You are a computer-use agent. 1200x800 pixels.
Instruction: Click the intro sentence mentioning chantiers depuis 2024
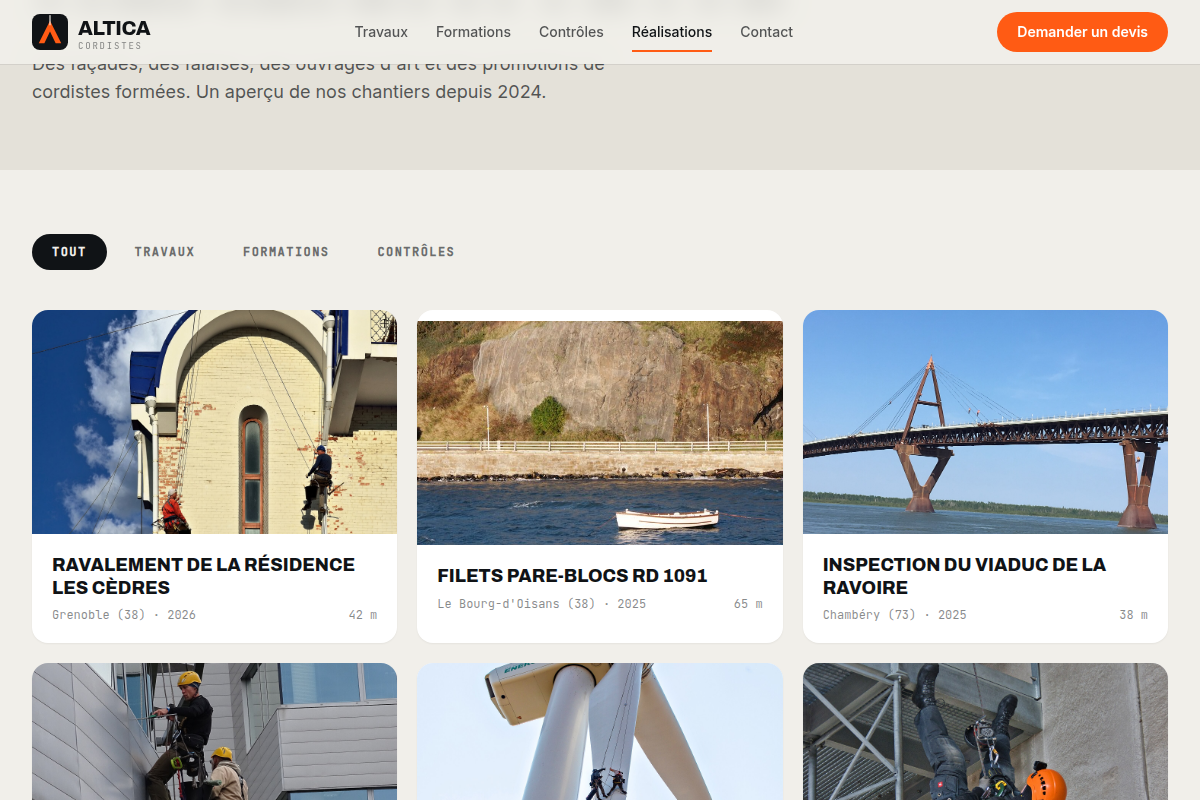pyautogui.click(x=318, y=78)
